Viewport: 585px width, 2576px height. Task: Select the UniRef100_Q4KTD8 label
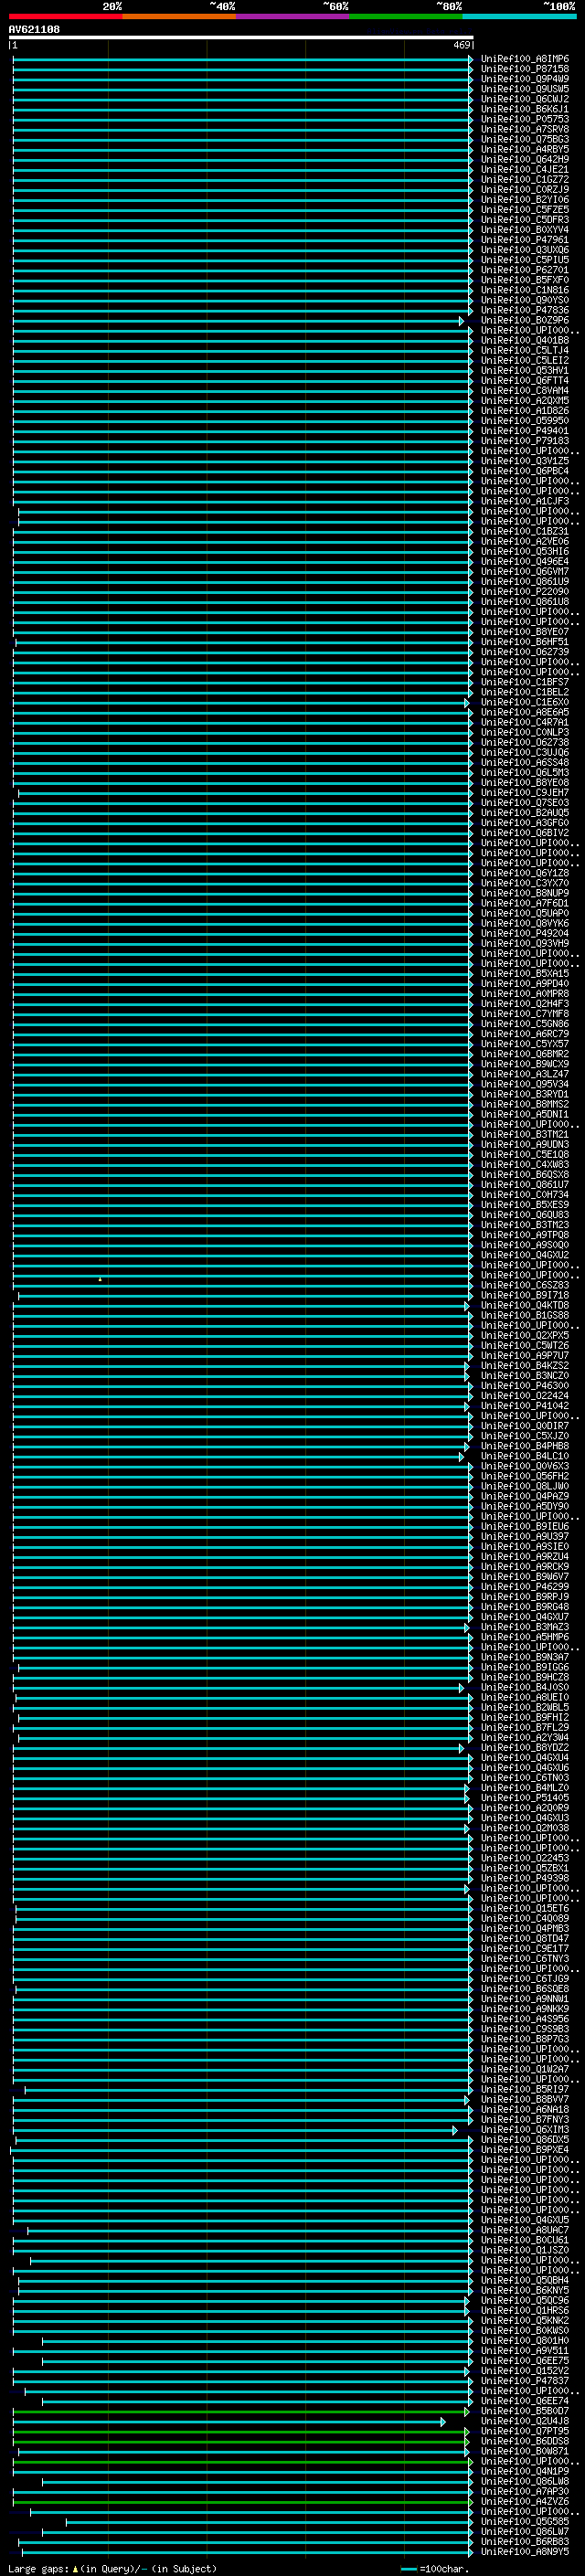(525, 1305)
